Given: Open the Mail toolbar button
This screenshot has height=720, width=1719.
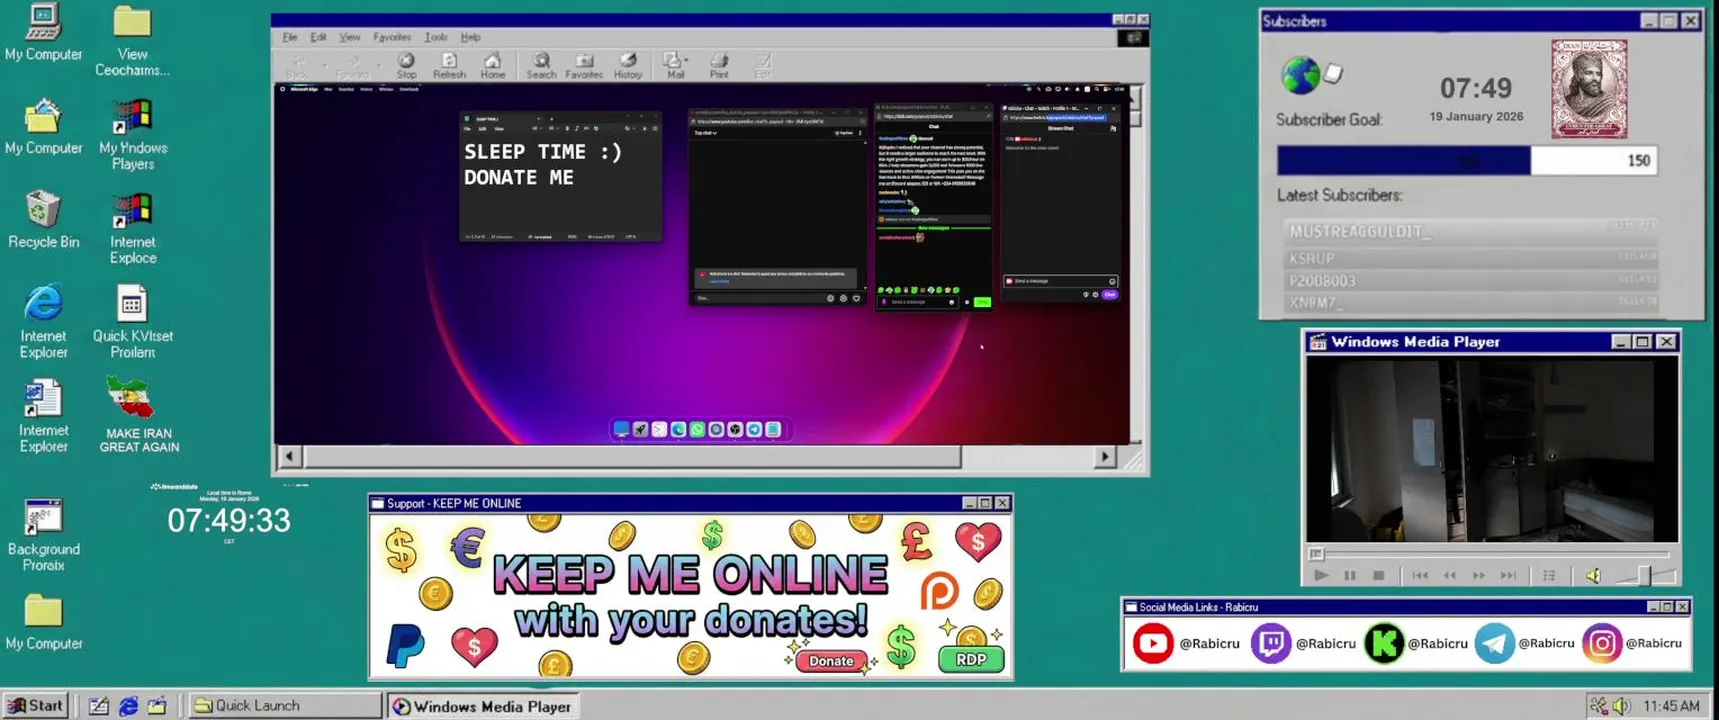Looking at the screenshot, I should pyautogui.click(x=675, y=66).
